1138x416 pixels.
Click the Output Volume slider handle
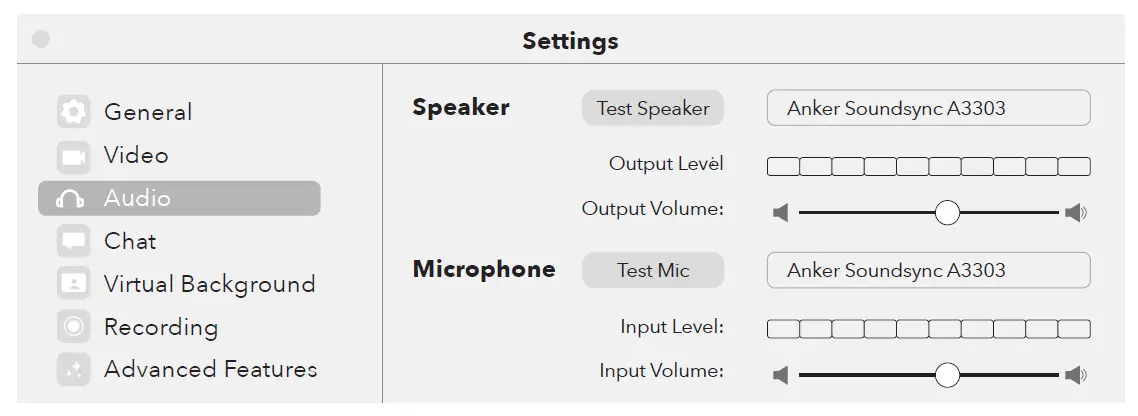tap(946, 212)
